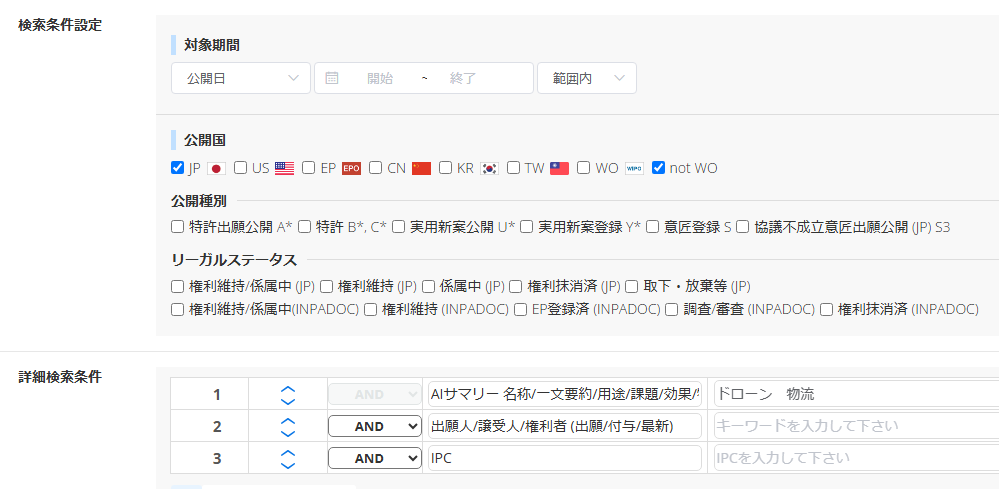999x489 pixels.
Task: Click the up/down reorder arrows in row 1
Action: 288,394
